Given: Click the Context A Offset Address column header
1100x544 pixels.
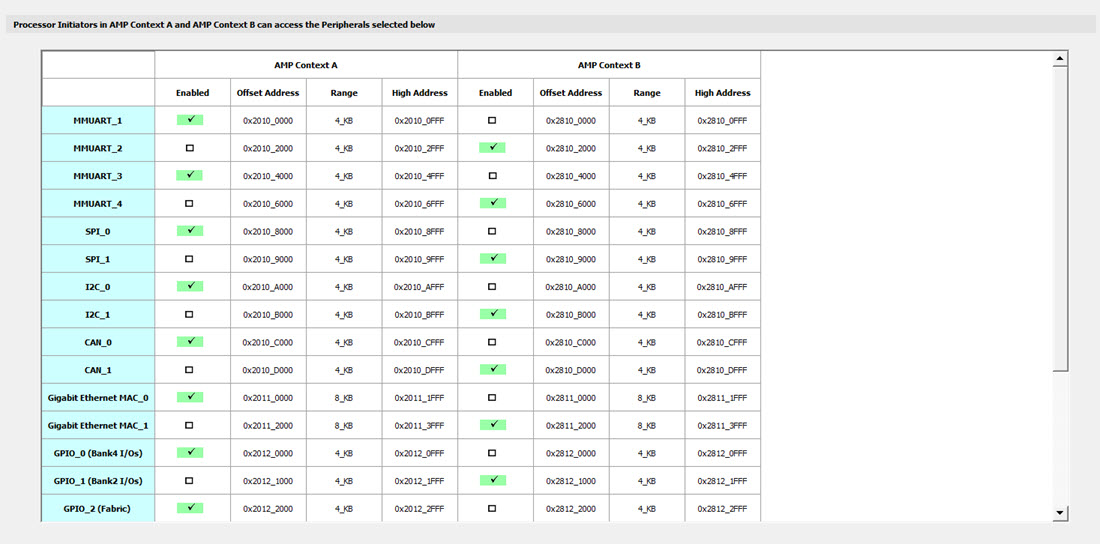Looking at the screenshot, I should pyautogui.click(x=268, y=93).
